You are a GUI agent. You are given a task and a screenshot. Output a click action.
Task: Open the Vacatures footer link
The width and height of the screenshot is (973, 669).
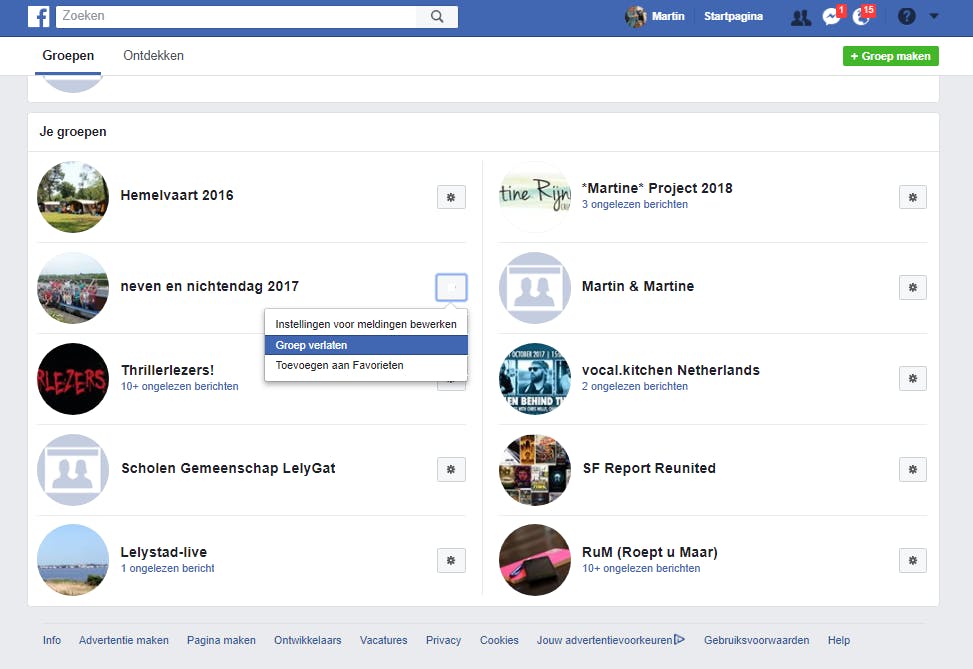click(383, 640)
